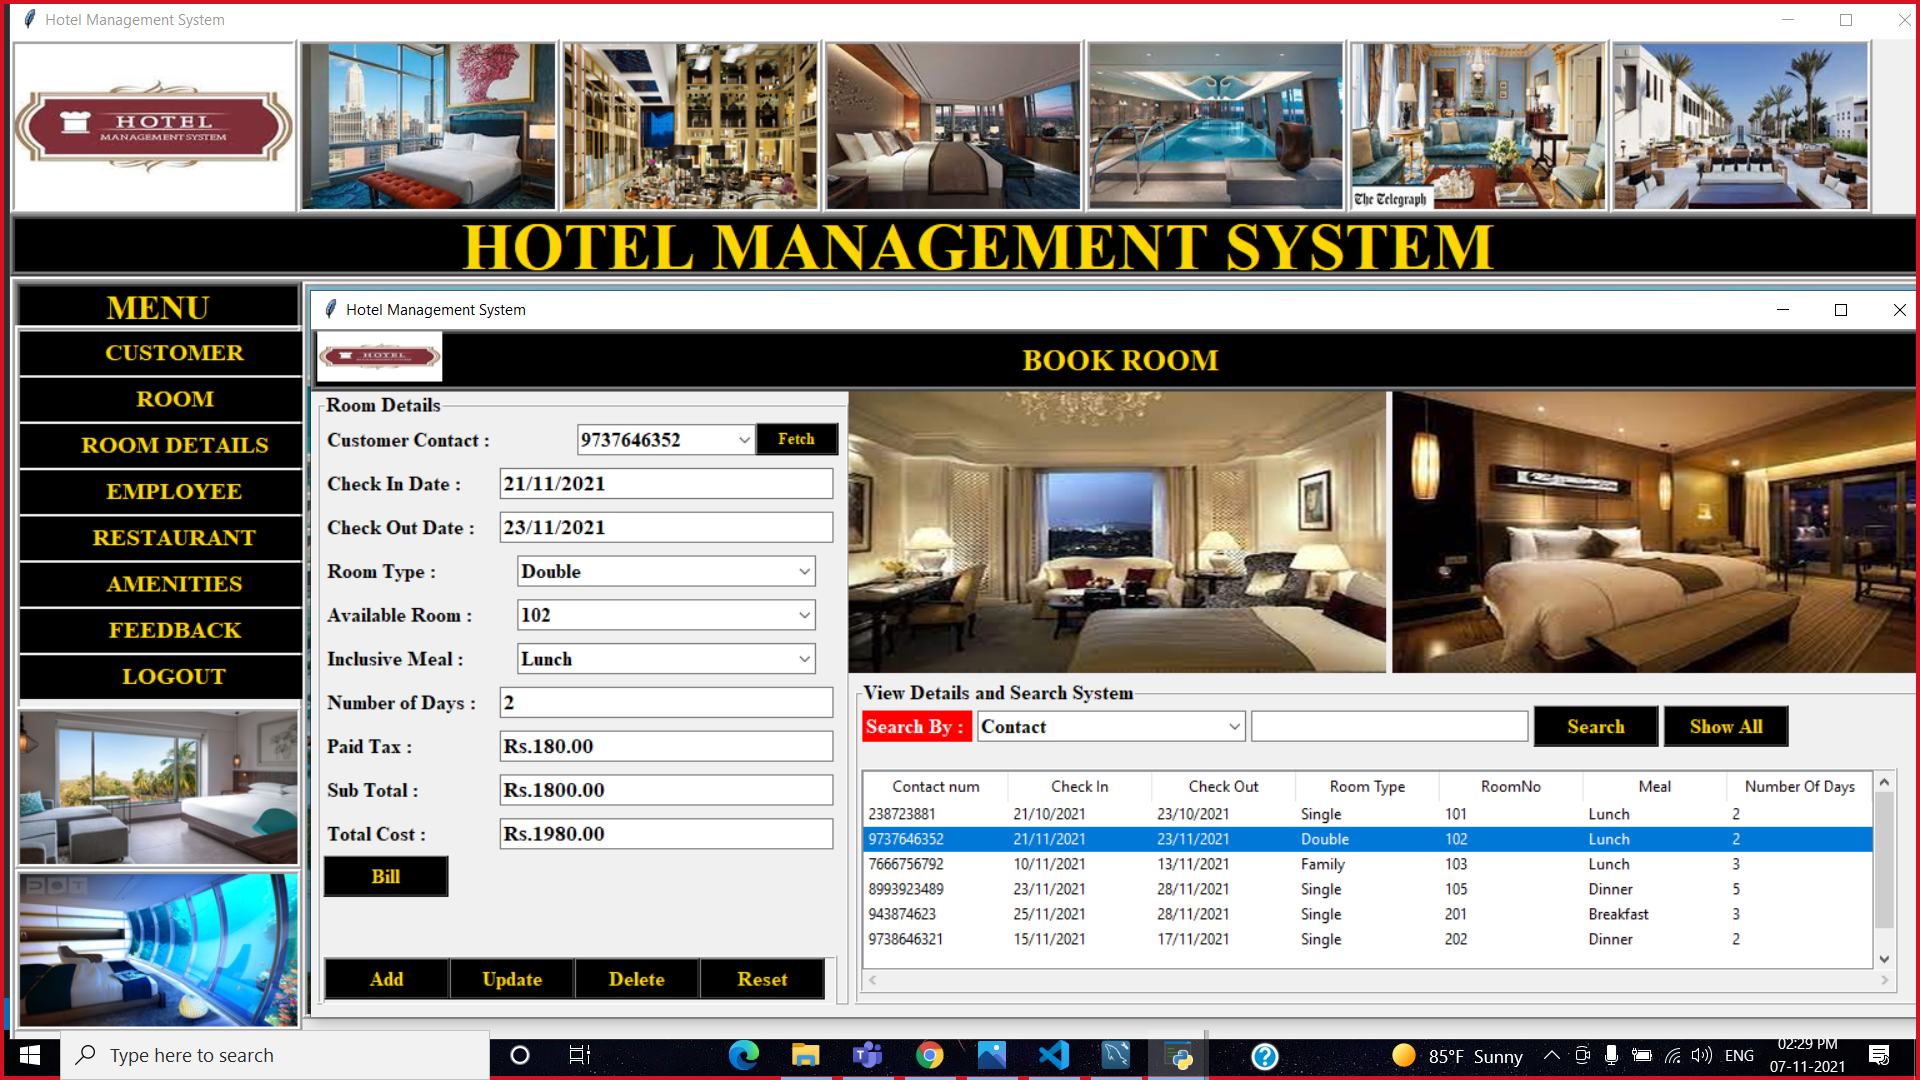This screenshot has width=1920, height=1080.
Task: Open the RESTAURANT menu section
Action: (x=174, y=537)
